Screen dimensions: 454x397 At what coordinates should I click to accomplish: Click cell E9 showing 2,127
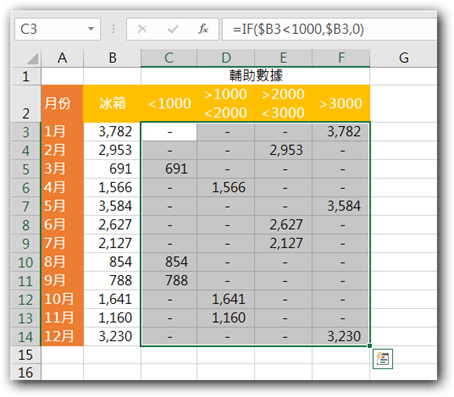[283, 243]
